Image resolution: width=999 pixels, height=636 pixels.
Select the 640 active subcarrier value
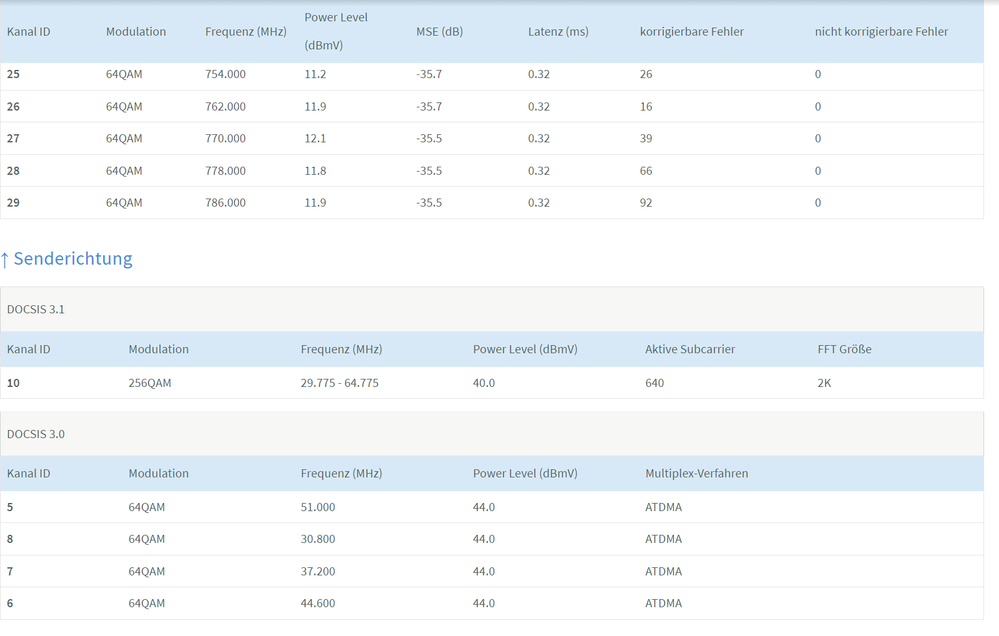tap(655, 383)
